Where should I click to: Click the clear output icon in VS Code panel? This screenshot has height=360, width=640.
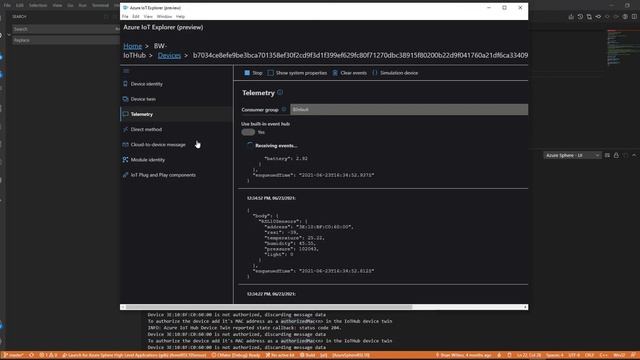tap(607, 156)
